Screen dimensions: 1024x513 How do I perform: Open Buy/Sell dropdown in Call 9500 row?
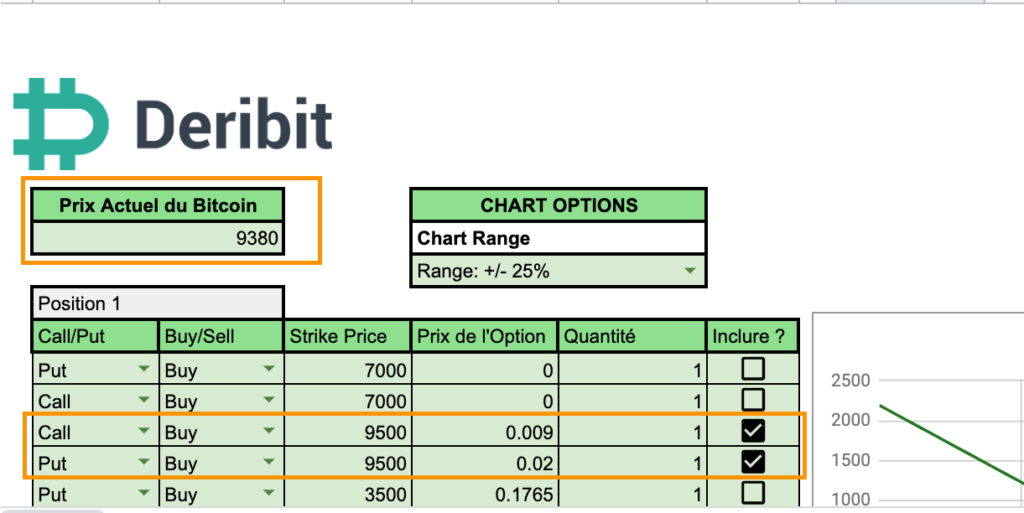(x=221, y=432)
